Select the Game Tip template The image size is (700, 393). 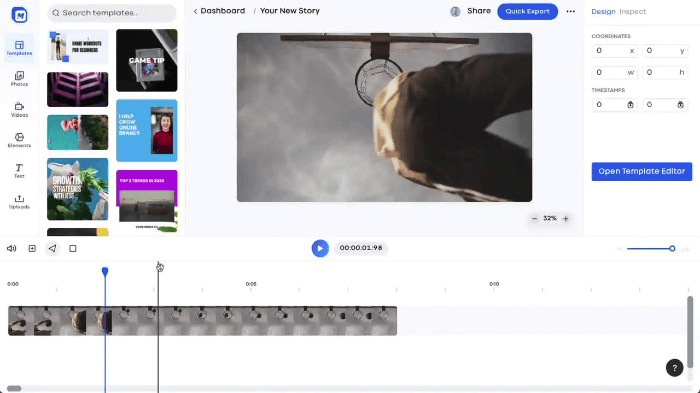tap(146, 60)
